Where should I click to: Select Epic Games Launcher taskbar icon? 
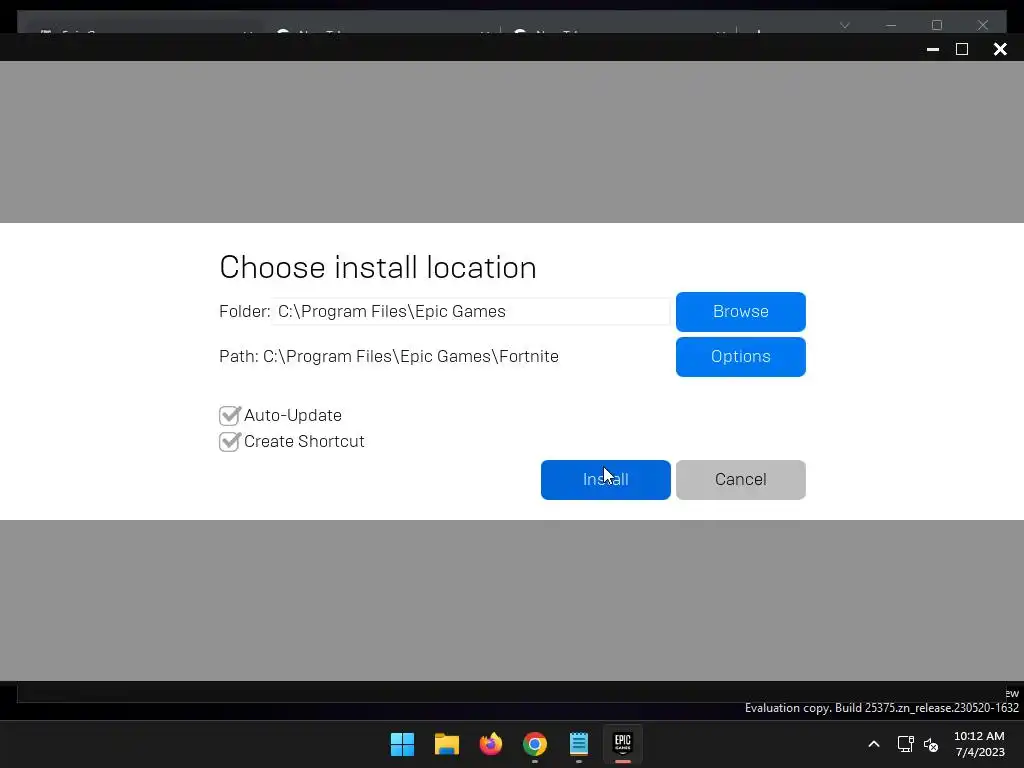click(623, 744)
